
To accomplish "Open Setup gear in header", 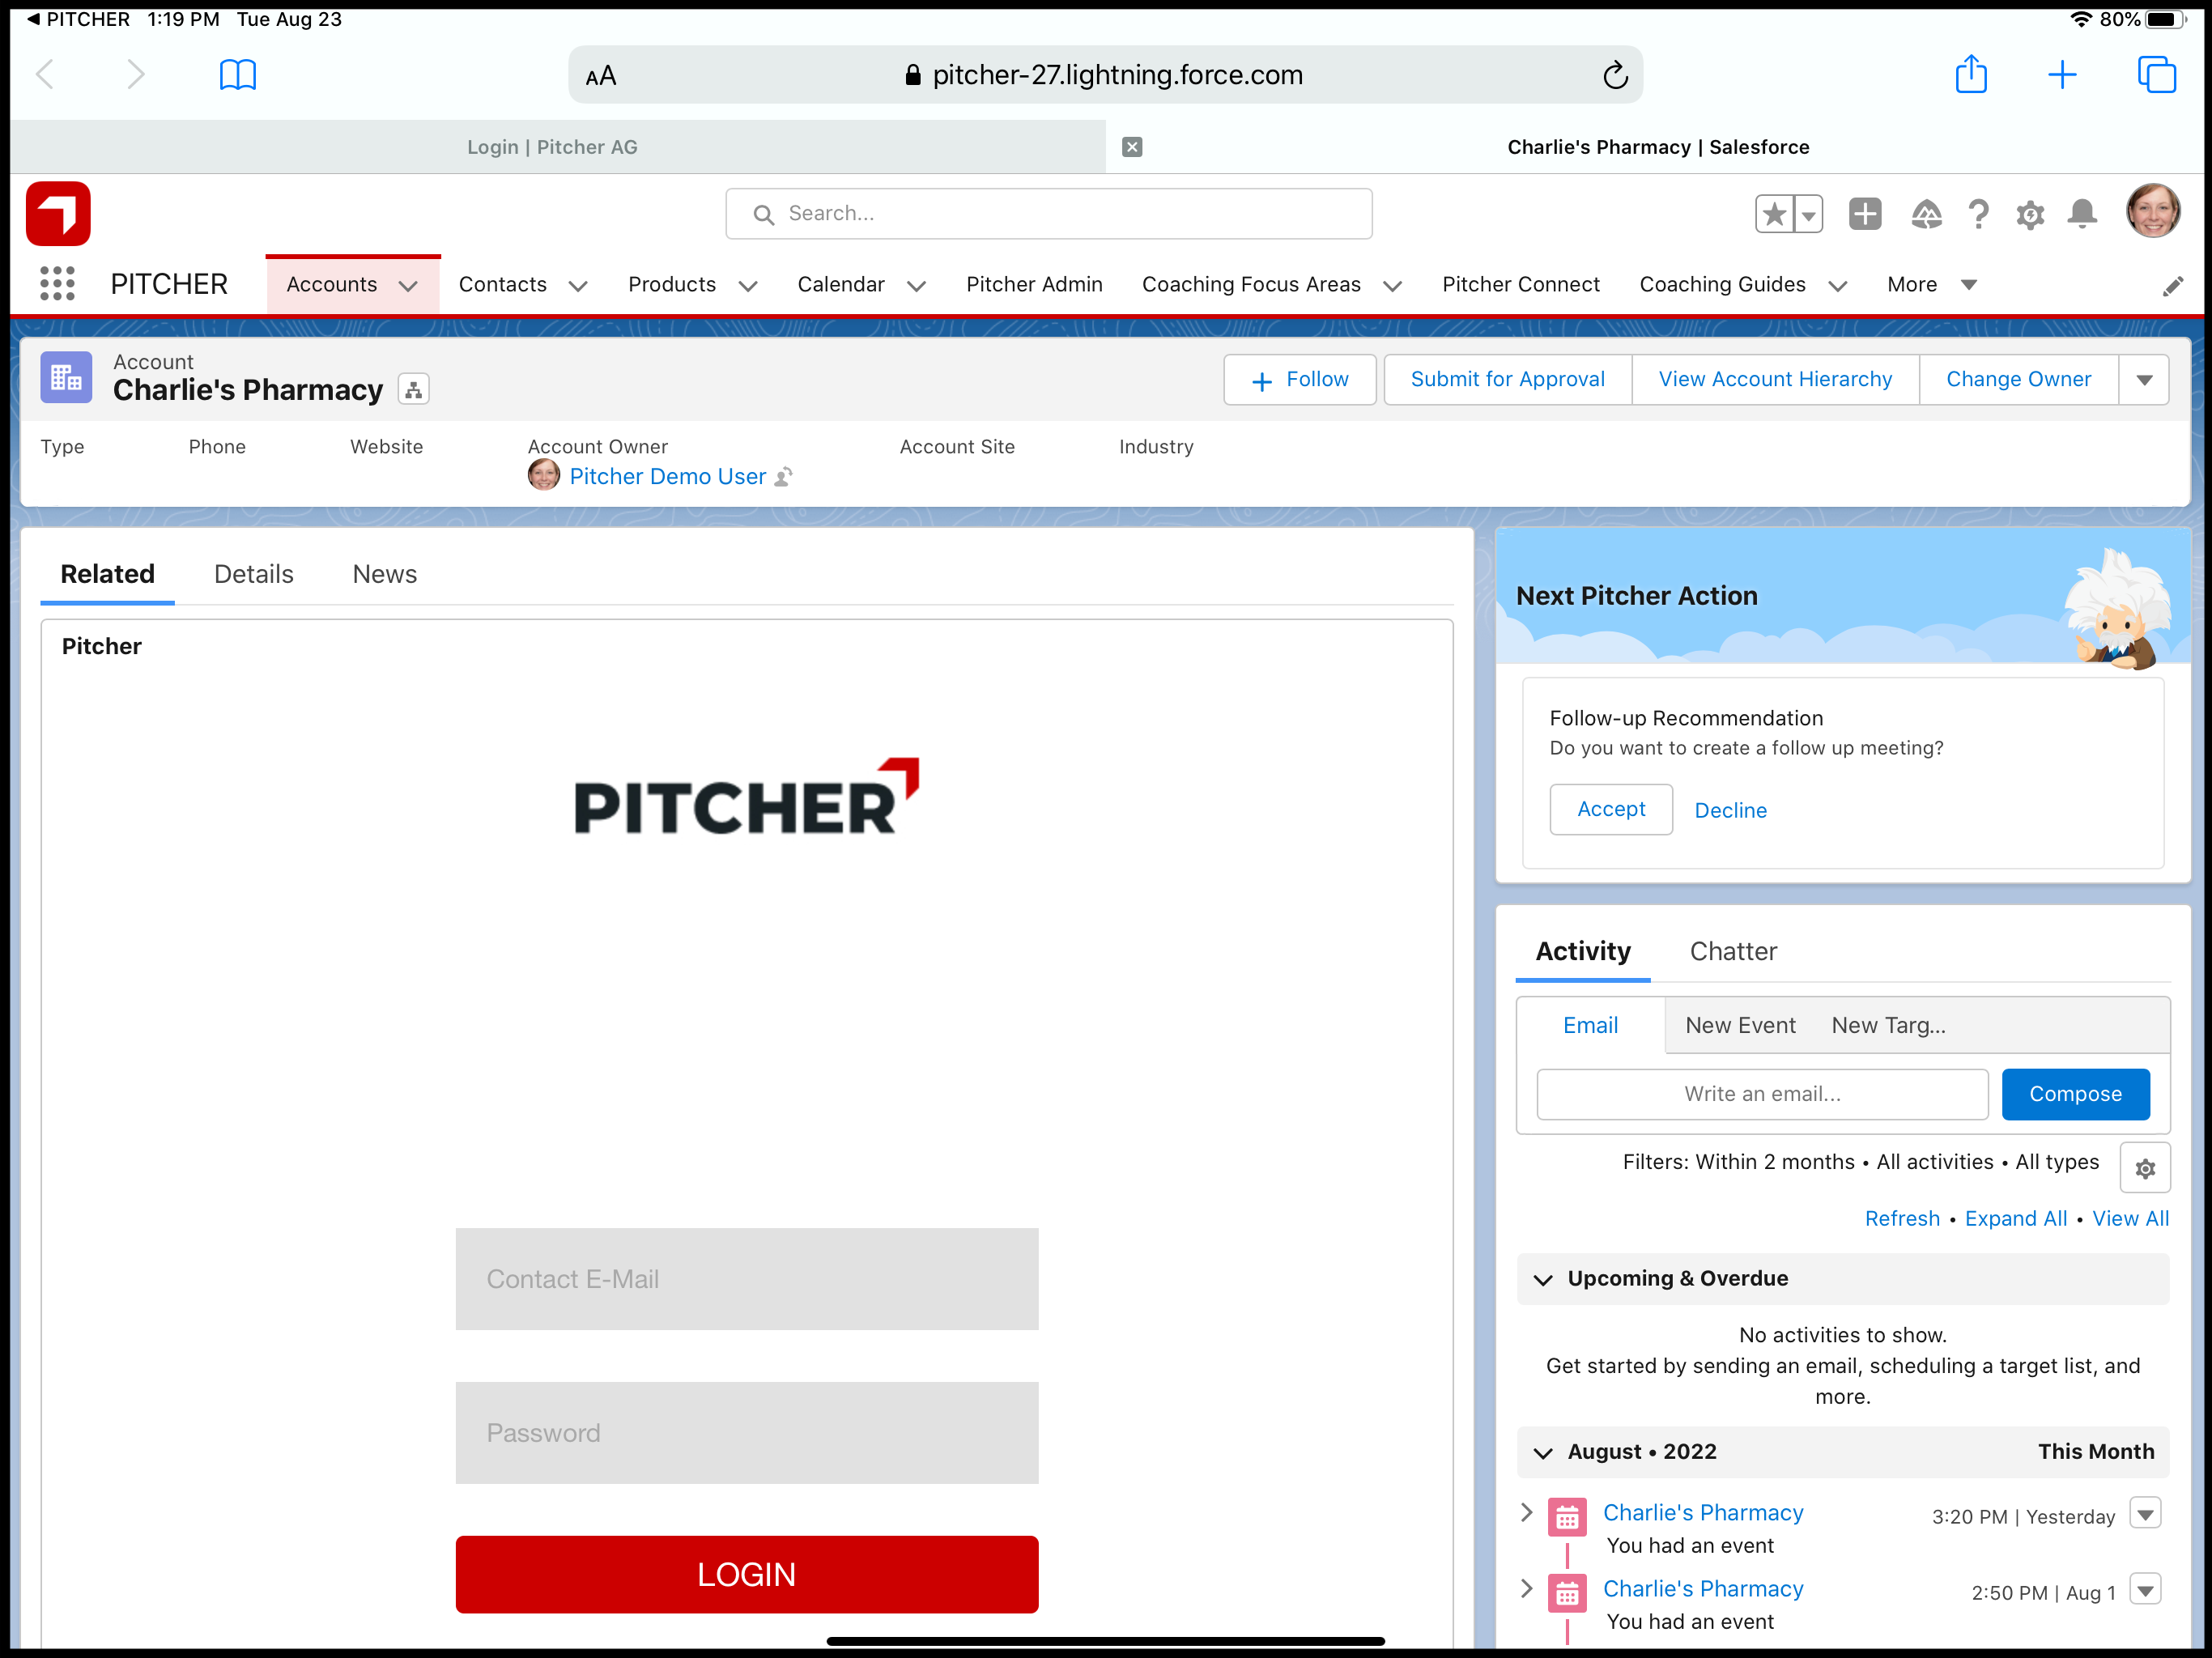I will pyautogui.click(x=2029, y=214).
